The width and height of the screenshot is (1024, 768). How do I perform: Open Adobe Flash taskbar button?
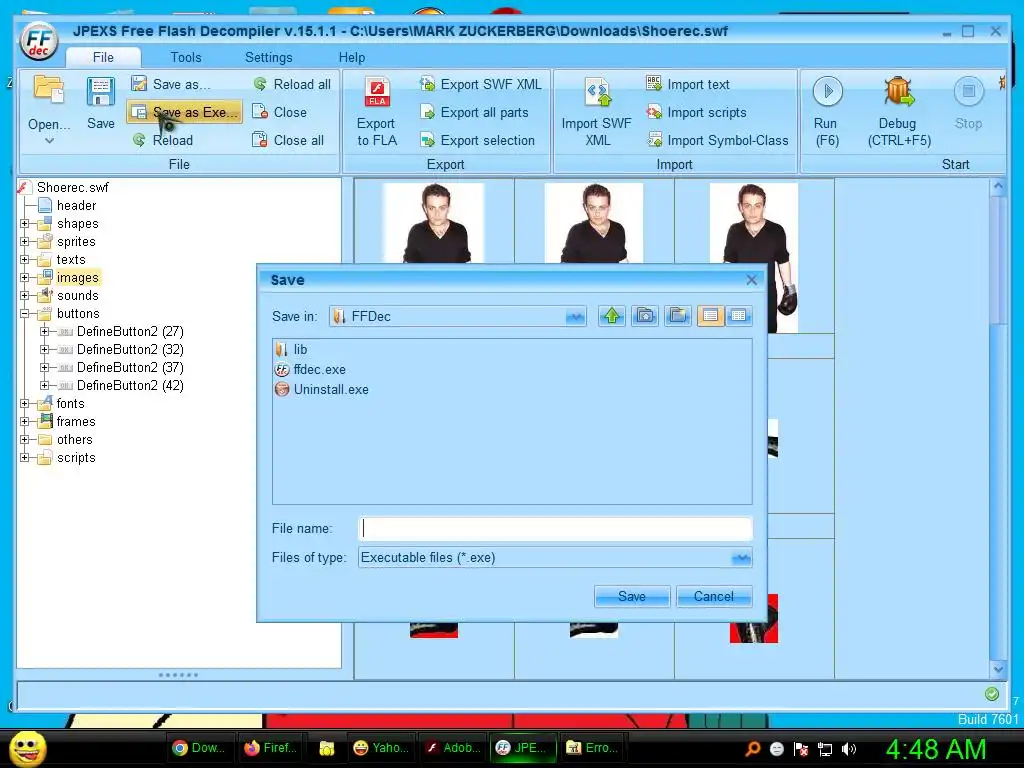[x=453, y=748]
